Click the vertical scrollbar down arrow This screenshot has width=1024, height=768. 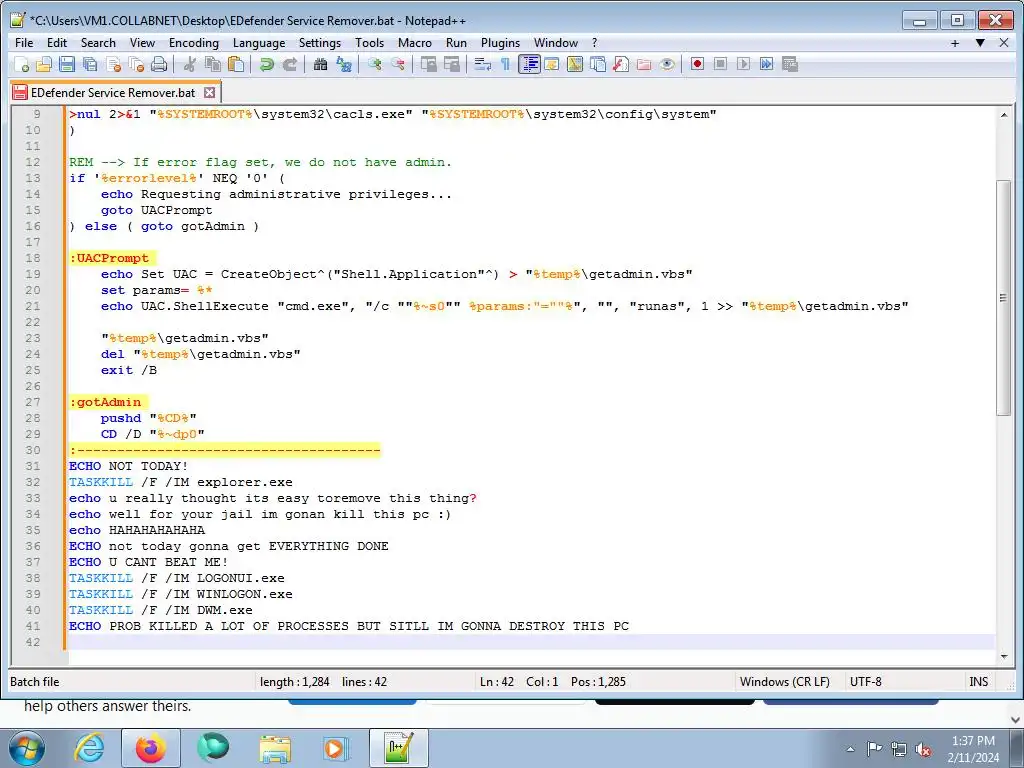click(1004, 656)
